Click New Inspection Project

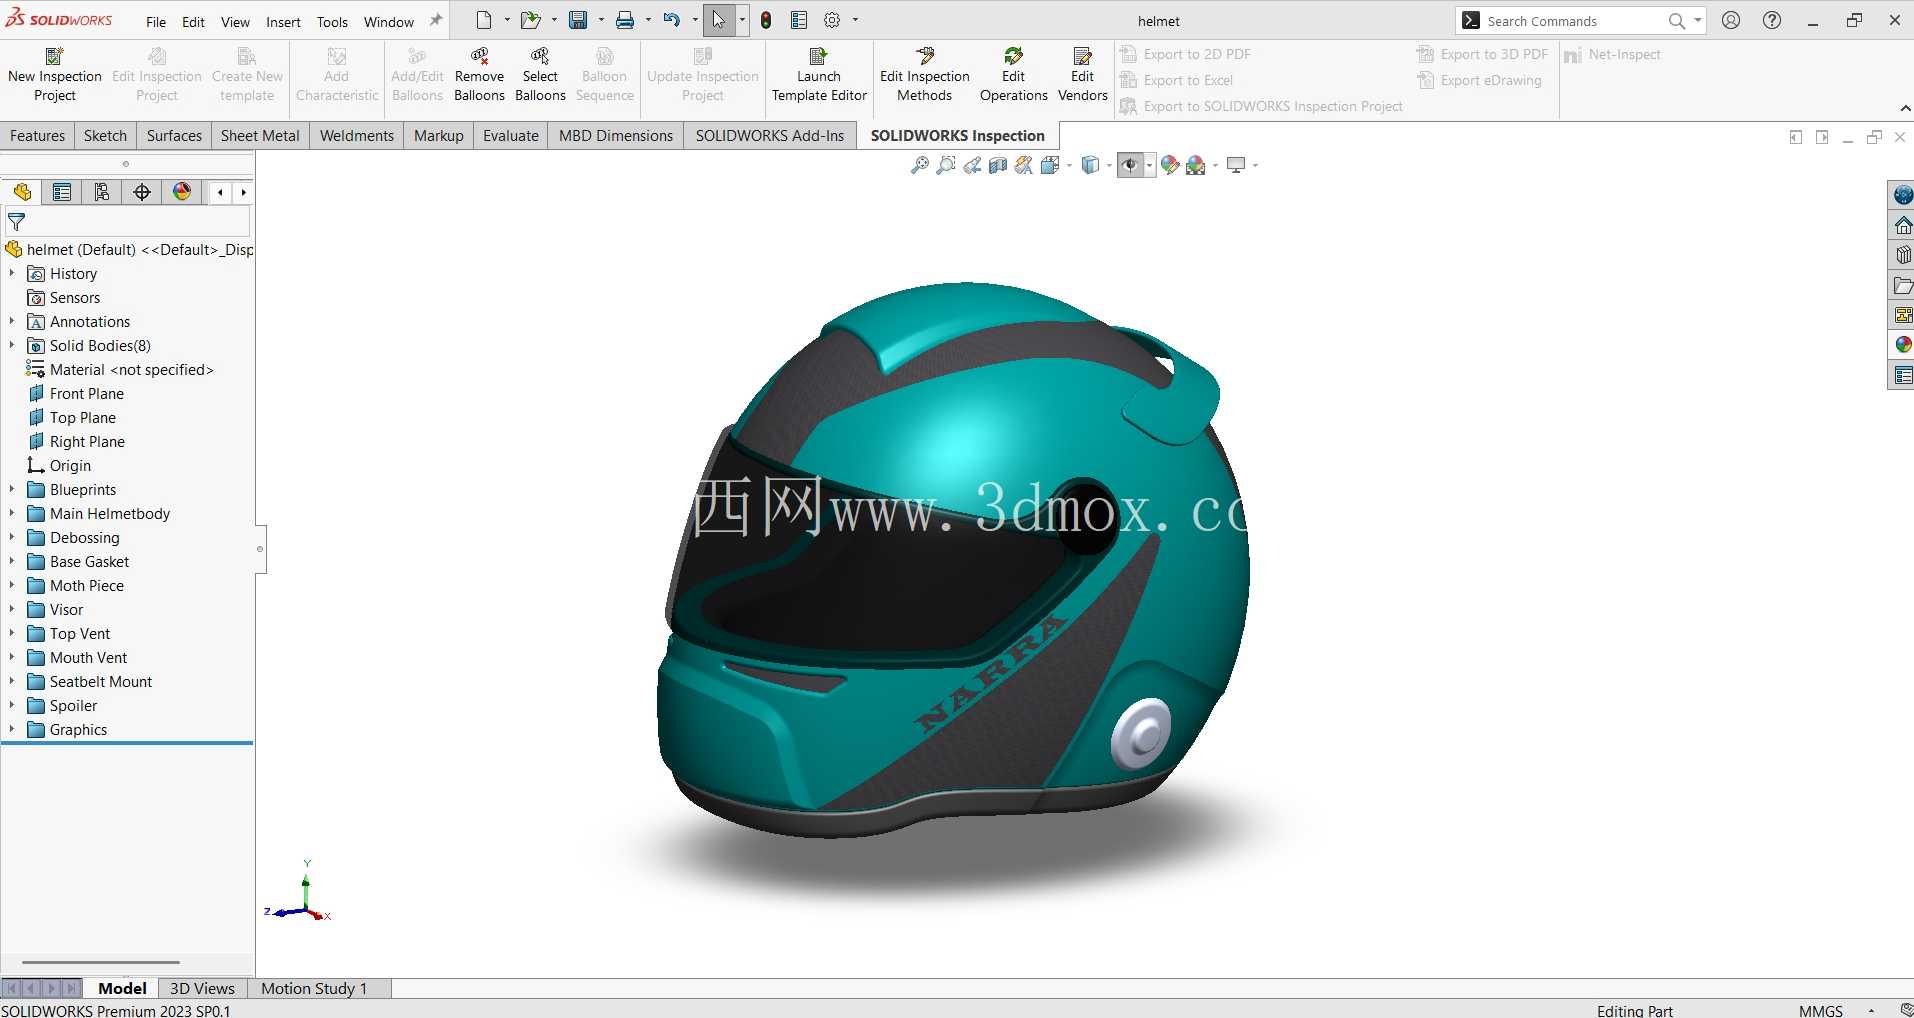click(55, 75)
